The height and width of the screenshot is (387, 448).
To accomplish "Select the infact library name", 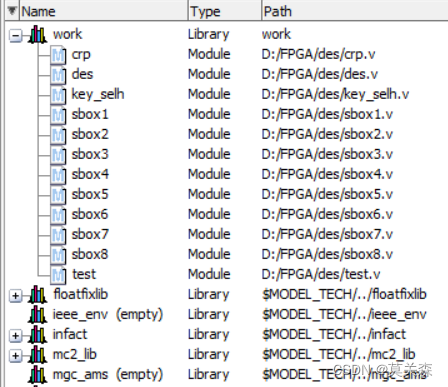I will 70,334.
